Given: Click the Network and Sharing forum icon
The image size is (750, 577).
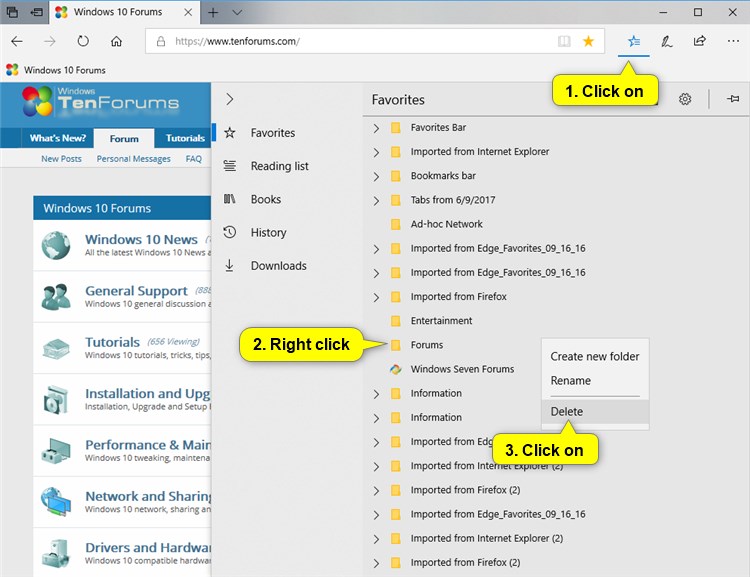Looking at the screenshot, I should click(56, 501).
